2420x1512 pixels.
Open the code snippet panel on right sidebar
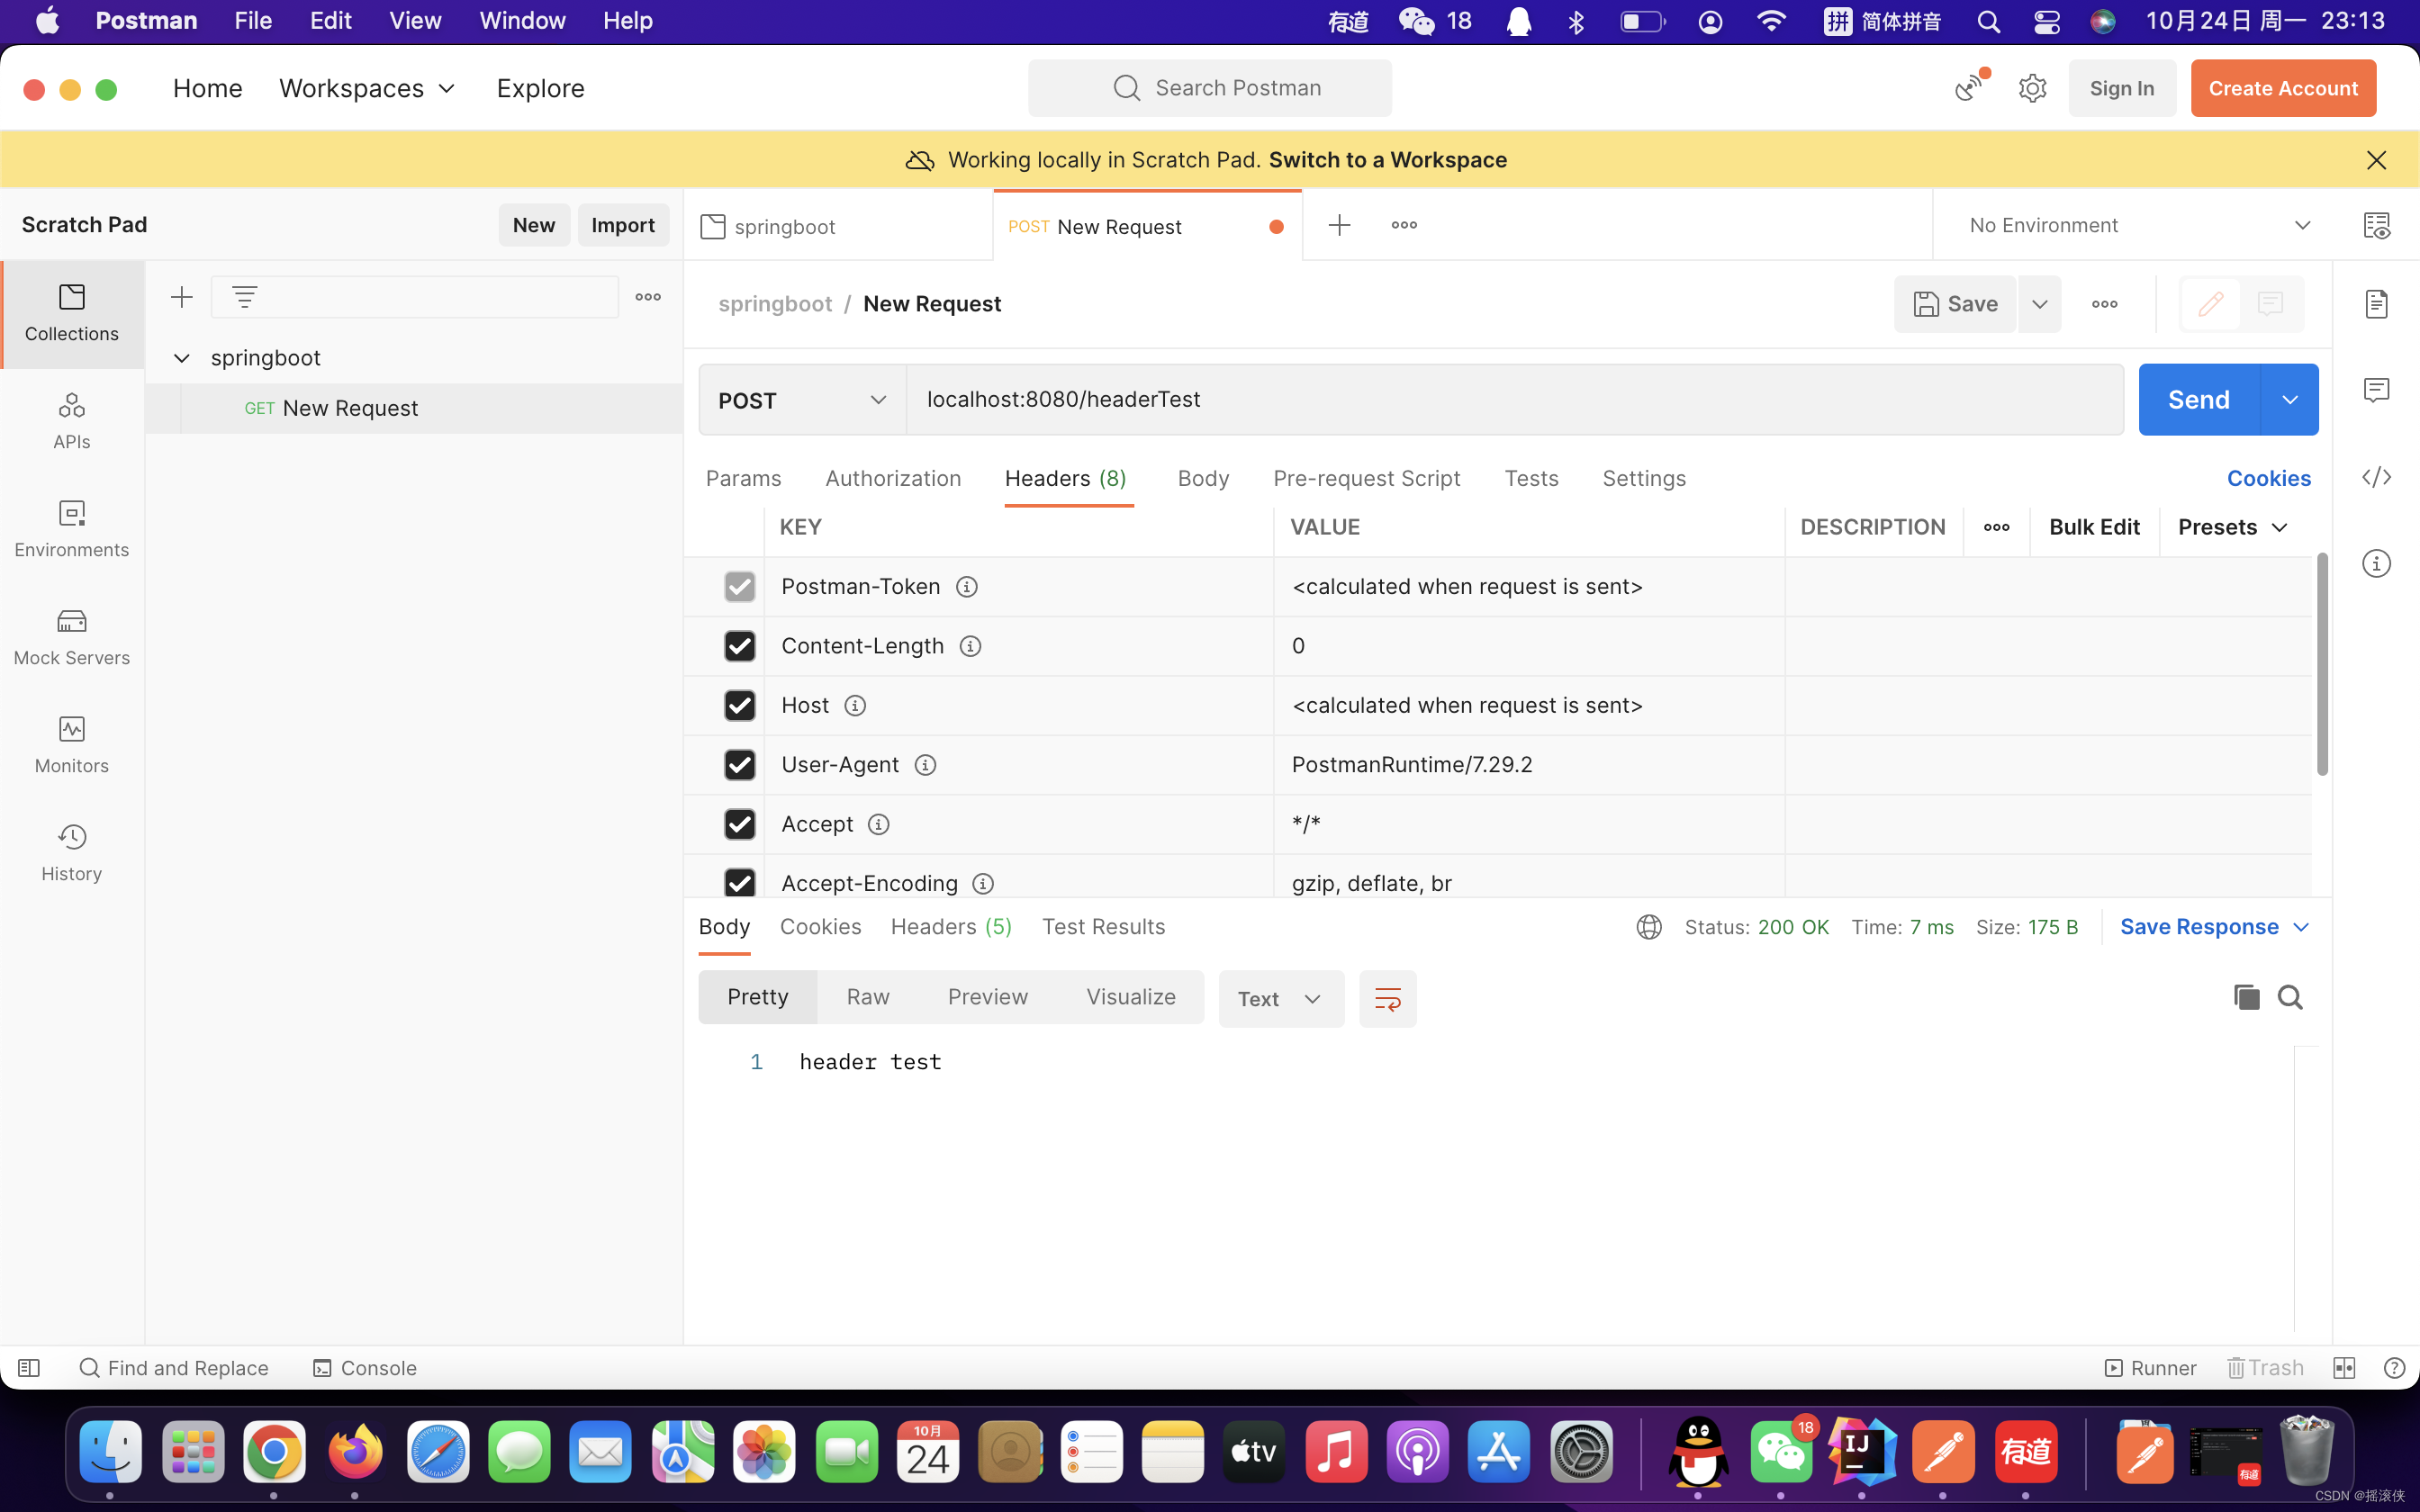pos(2378,477)
